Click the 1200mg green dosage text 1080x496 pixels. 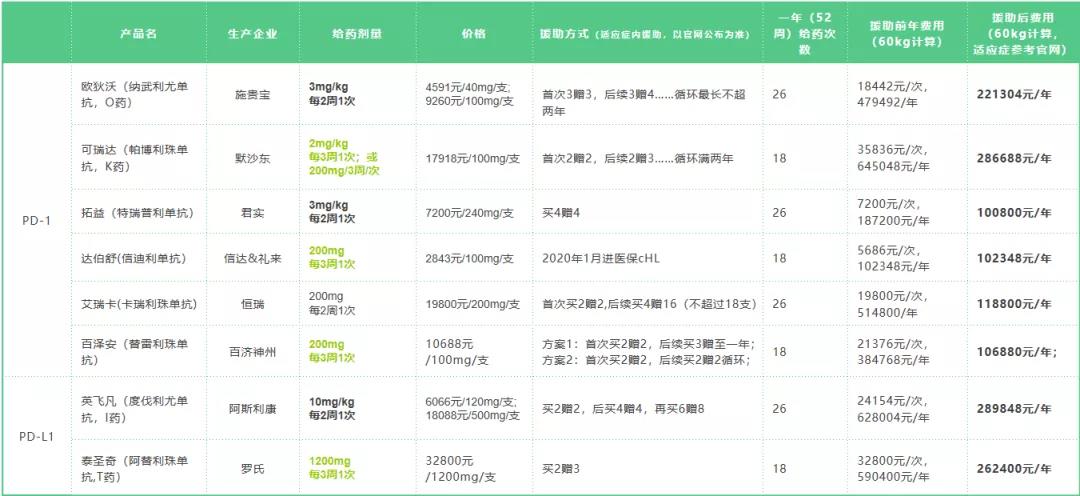point(331,461)
